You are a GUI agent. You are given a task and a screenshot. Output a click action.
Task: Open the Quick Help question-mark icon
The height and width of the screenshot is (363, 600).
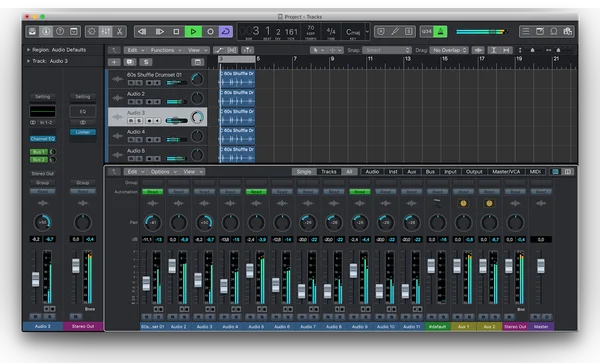coord(60,31)
